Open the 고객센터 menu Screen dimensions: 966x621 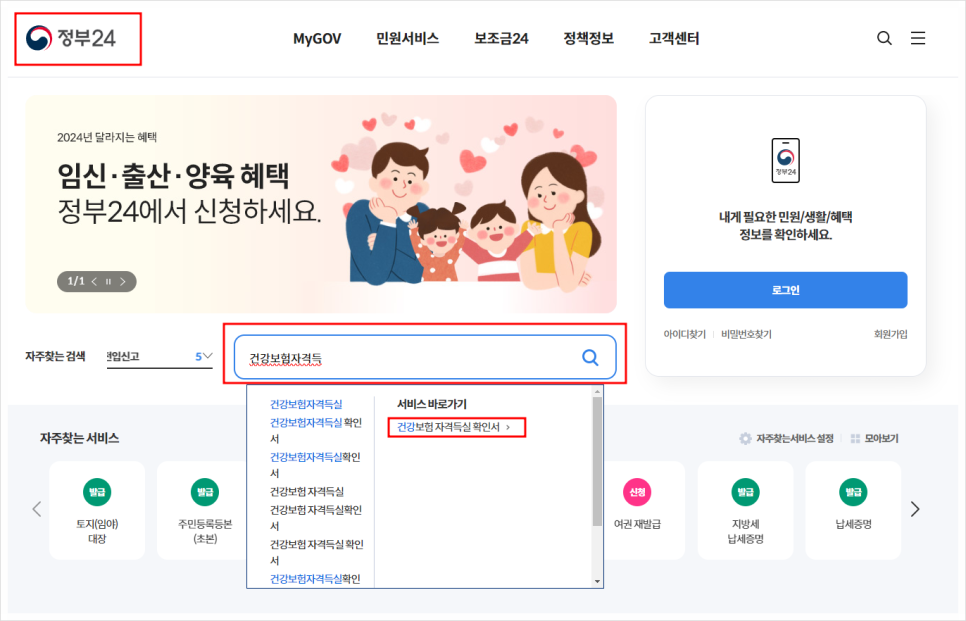tap(671, 38)
